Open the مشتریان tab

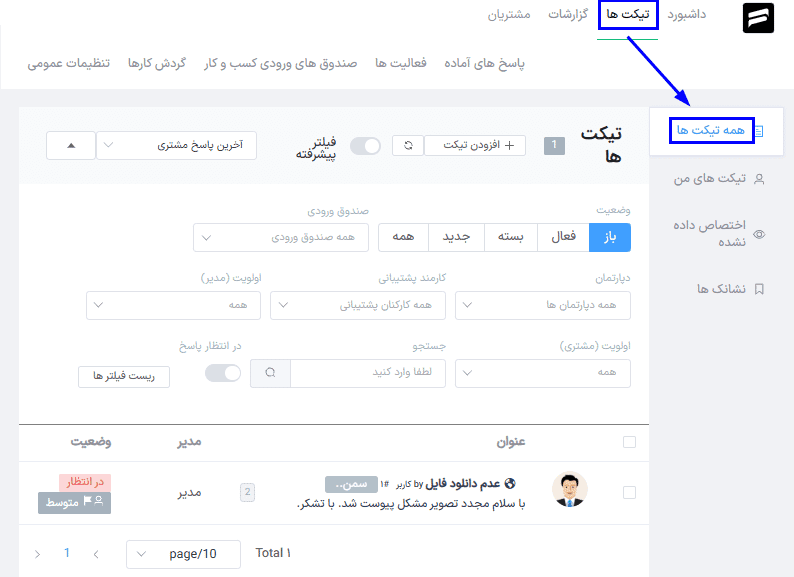pyautogui.click(x=509, y=15)
